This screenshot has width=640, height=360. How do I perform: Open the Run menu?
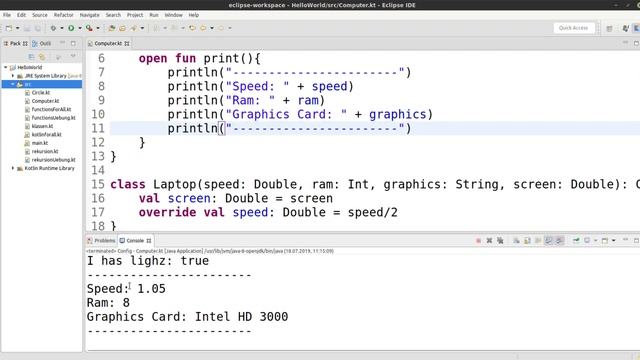click(153, 15)
